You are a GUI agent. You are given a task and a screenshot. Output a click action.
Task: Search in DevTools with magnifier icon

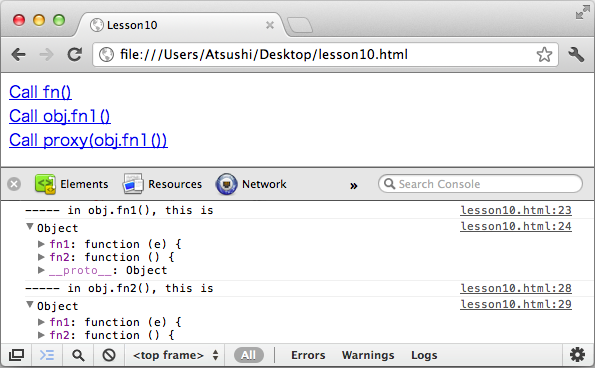[78, 355]
